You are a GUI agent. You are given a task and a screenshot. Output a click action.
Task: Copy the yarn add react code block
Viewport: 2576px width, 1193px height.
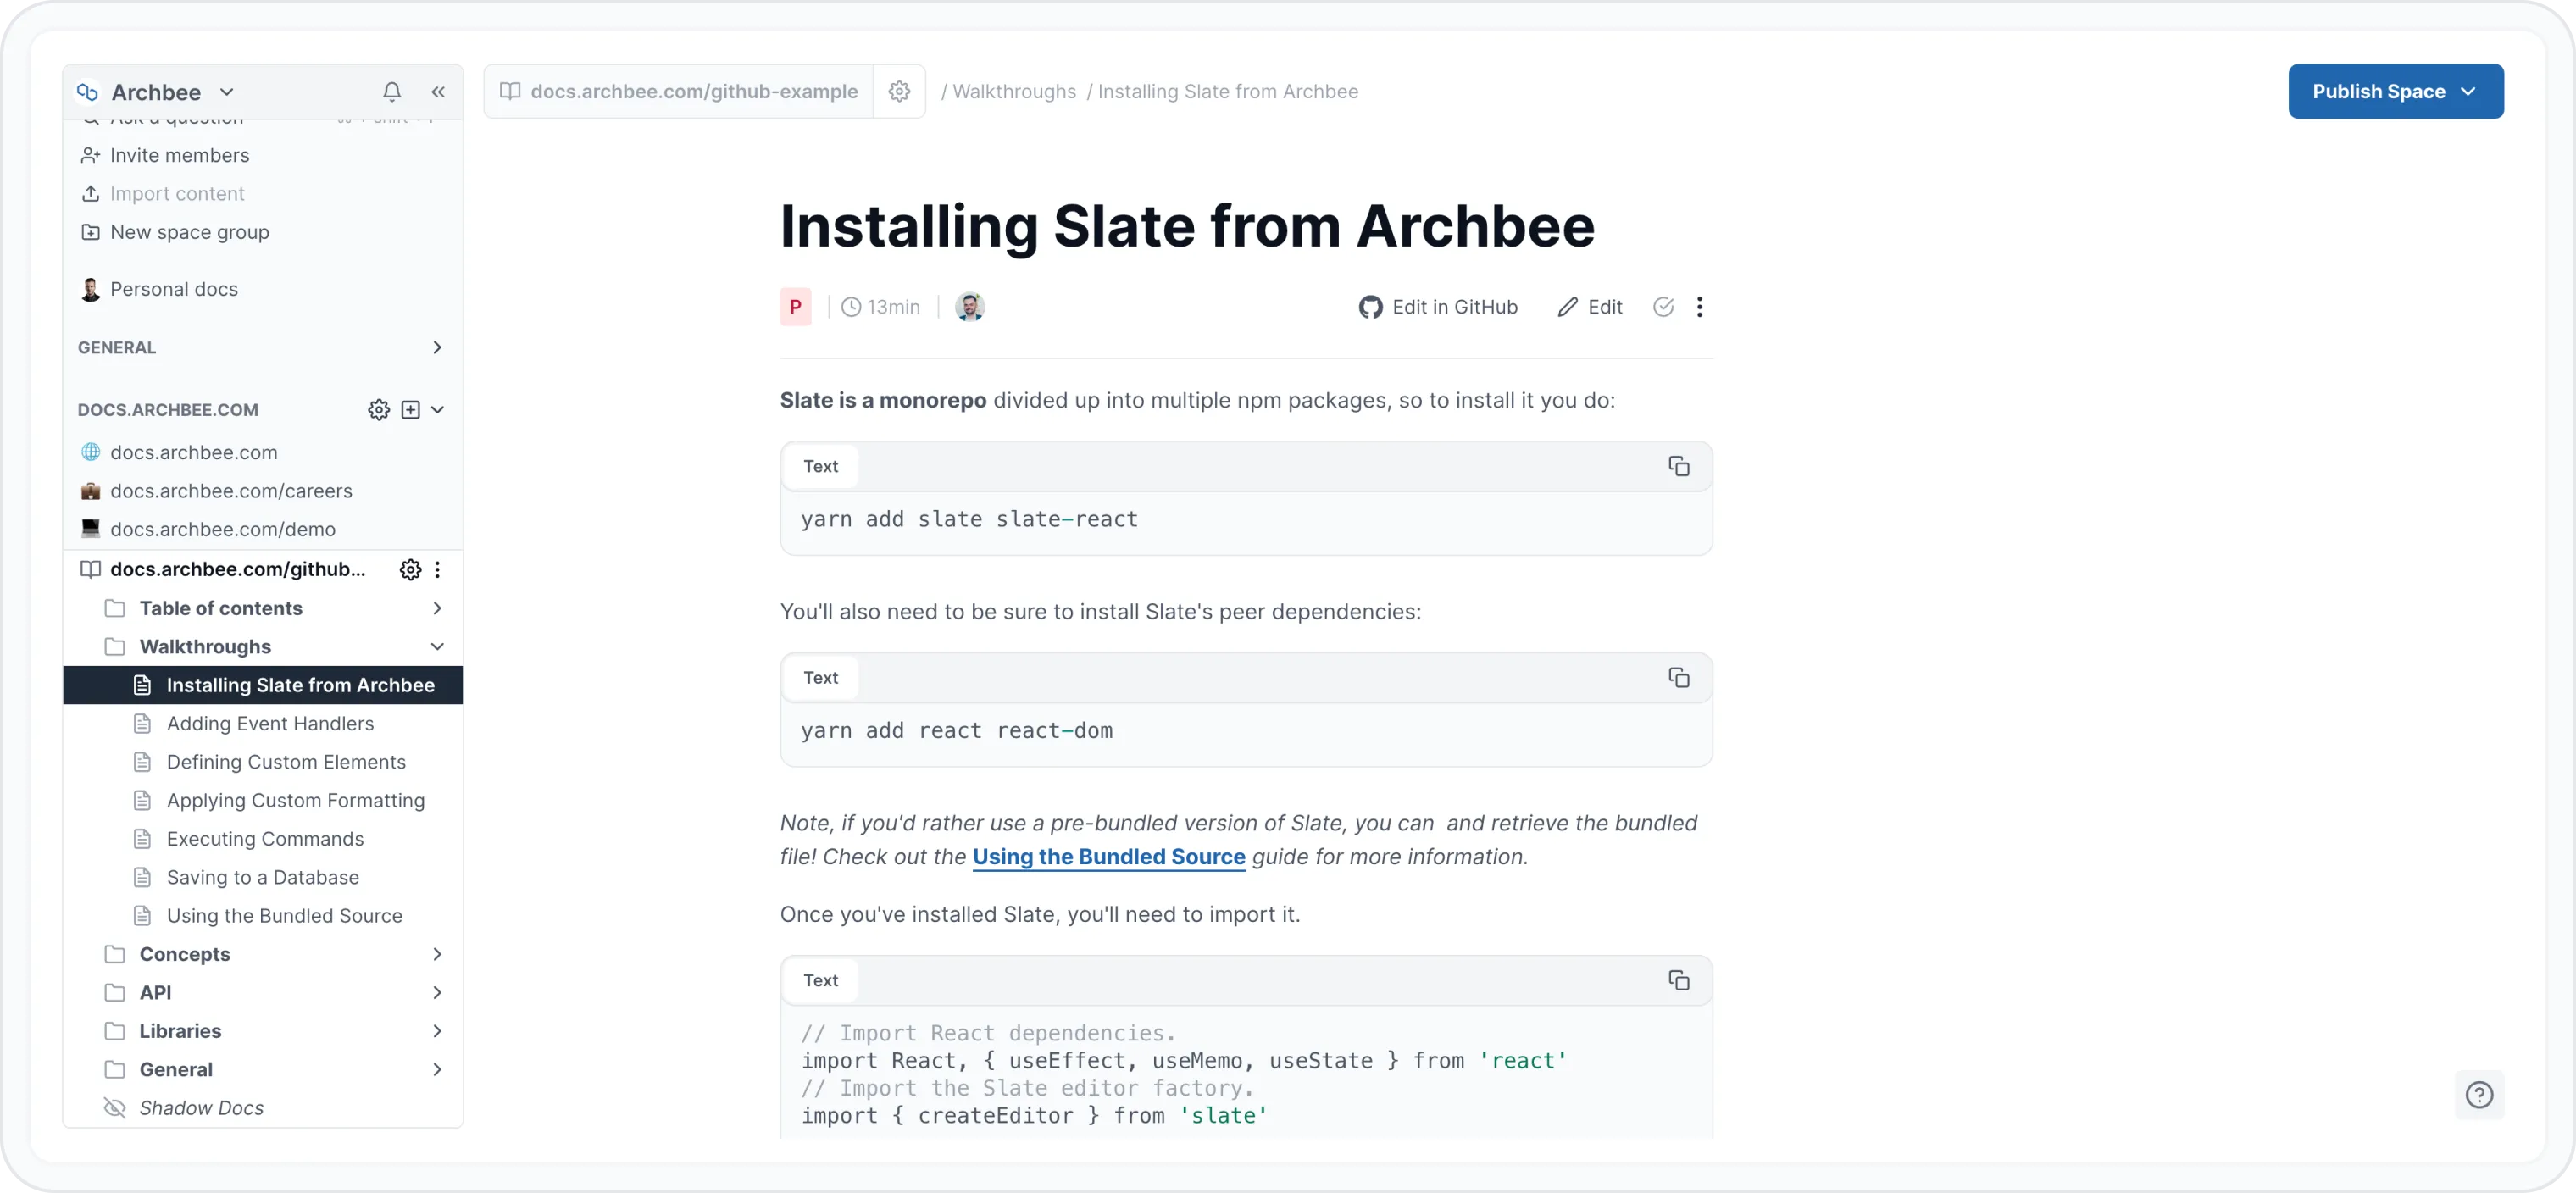point(1678,677)
